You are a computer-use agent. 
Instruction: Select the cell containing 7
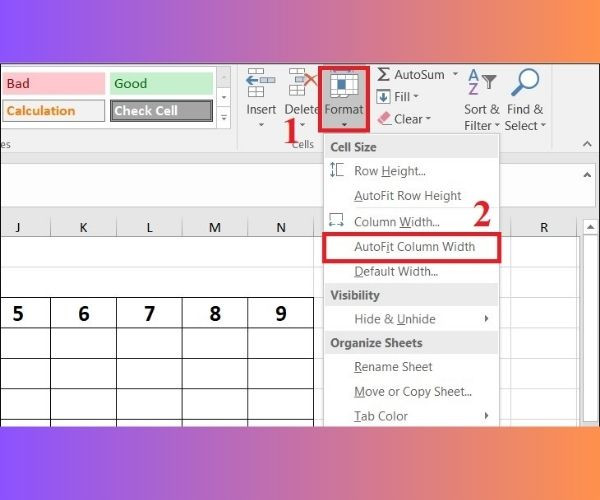tap(149, 313)
